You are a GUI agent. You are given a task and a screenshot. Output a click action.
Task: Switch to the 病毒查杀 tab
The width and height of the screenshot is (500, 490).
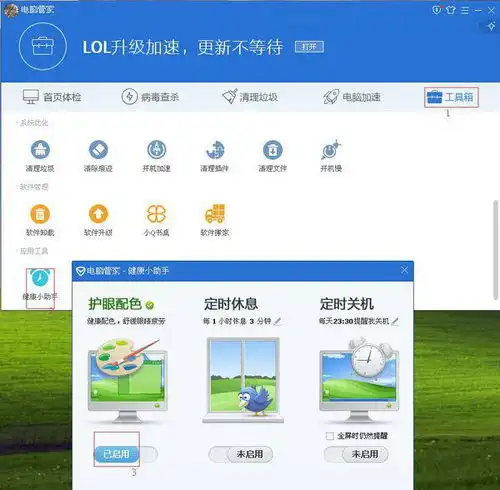150,97
